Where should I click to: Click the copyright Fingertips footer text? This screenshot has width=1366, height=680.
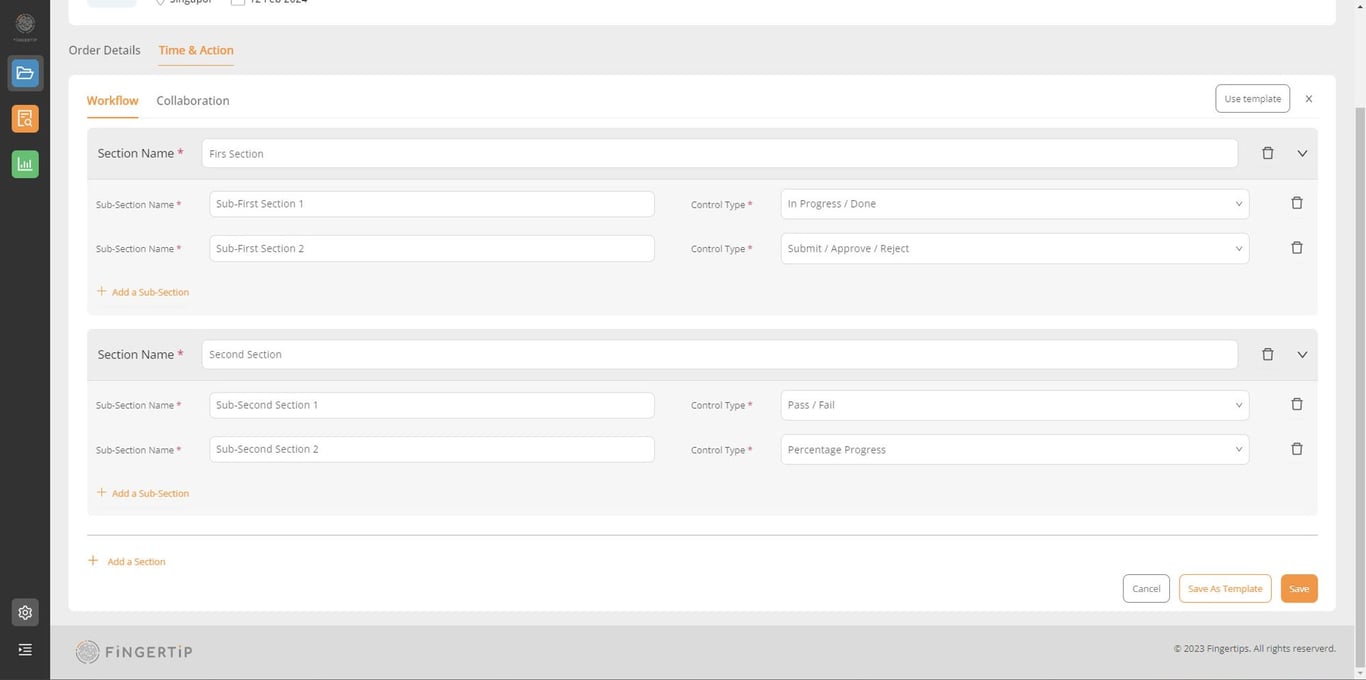coord(1254,649)
